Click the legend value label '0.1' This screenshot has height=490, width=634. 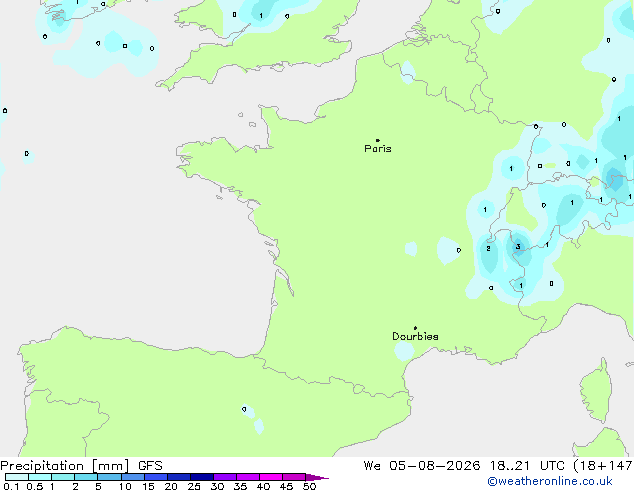pyautogui.click(x=11, y=486)
